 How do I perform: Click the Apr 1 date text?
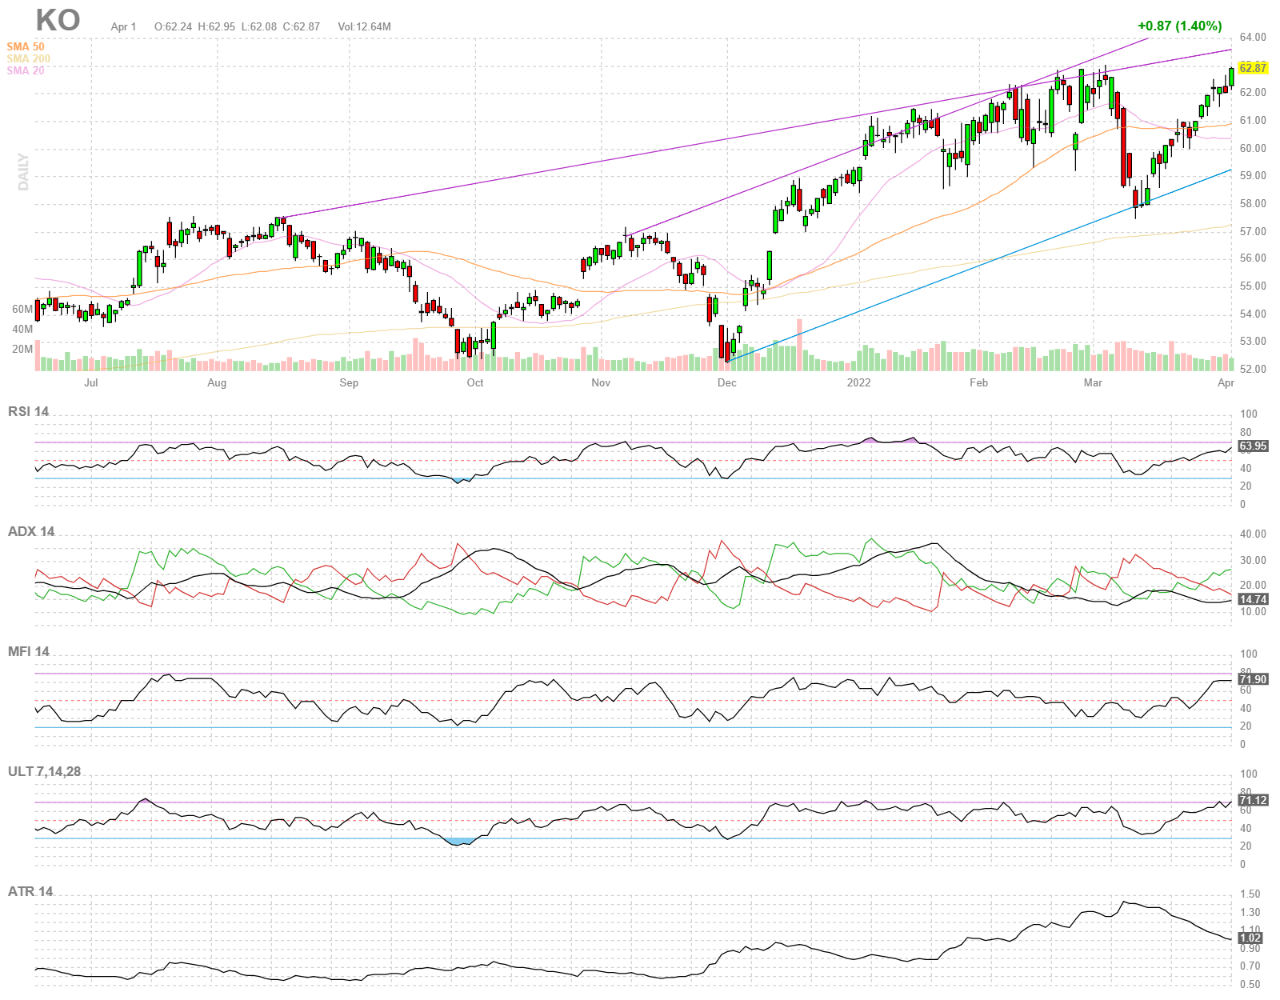point(123,27)
